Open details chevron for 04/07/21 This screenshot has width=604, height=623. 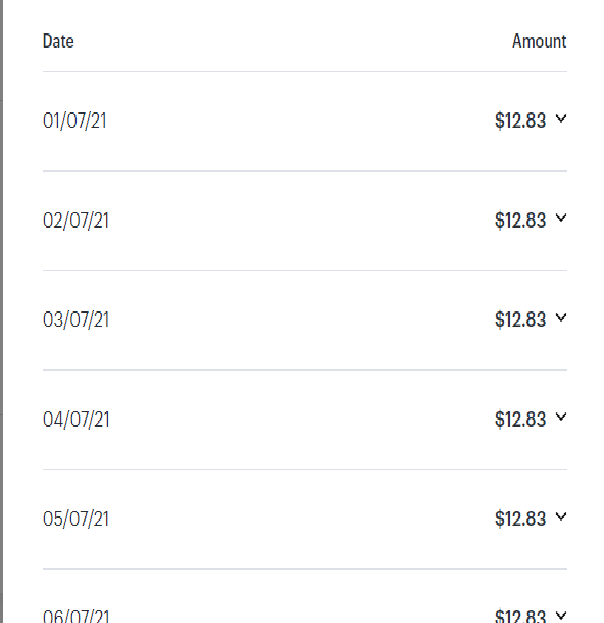coord(561,417)
